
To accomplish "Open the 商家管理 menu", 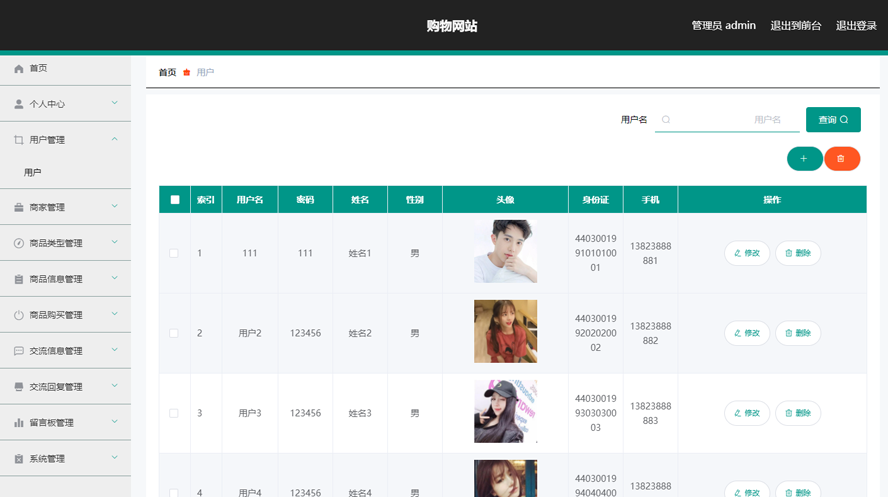I will 65,207.
